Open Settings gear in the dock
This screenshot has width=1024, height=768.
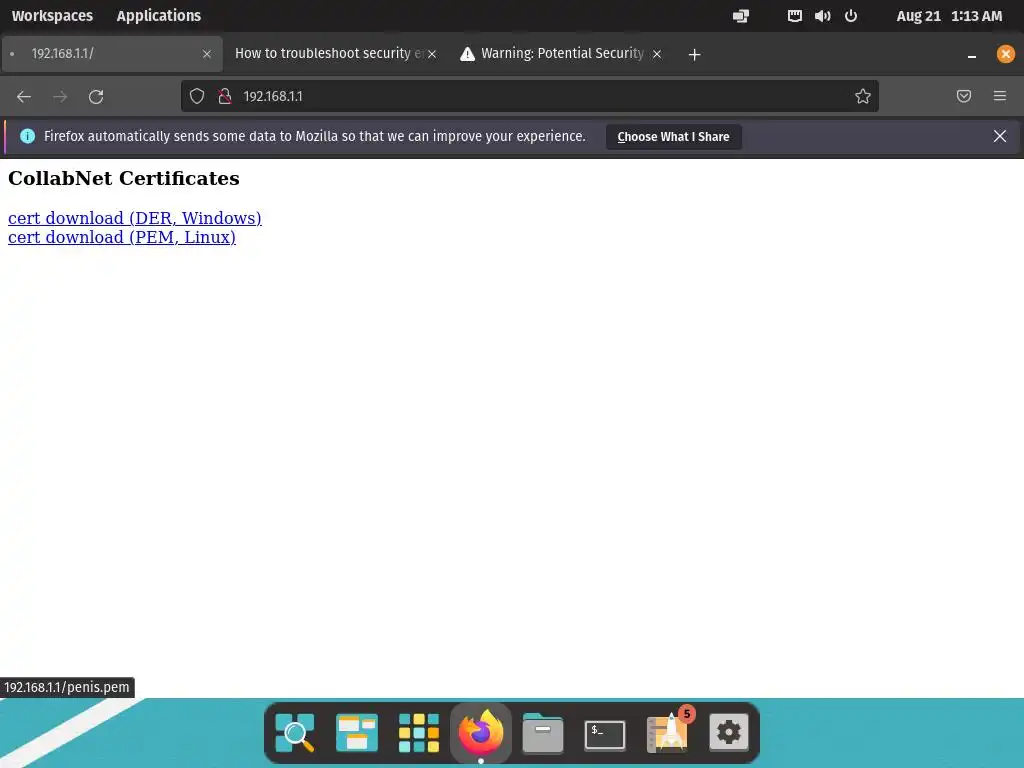click(729, 732)
